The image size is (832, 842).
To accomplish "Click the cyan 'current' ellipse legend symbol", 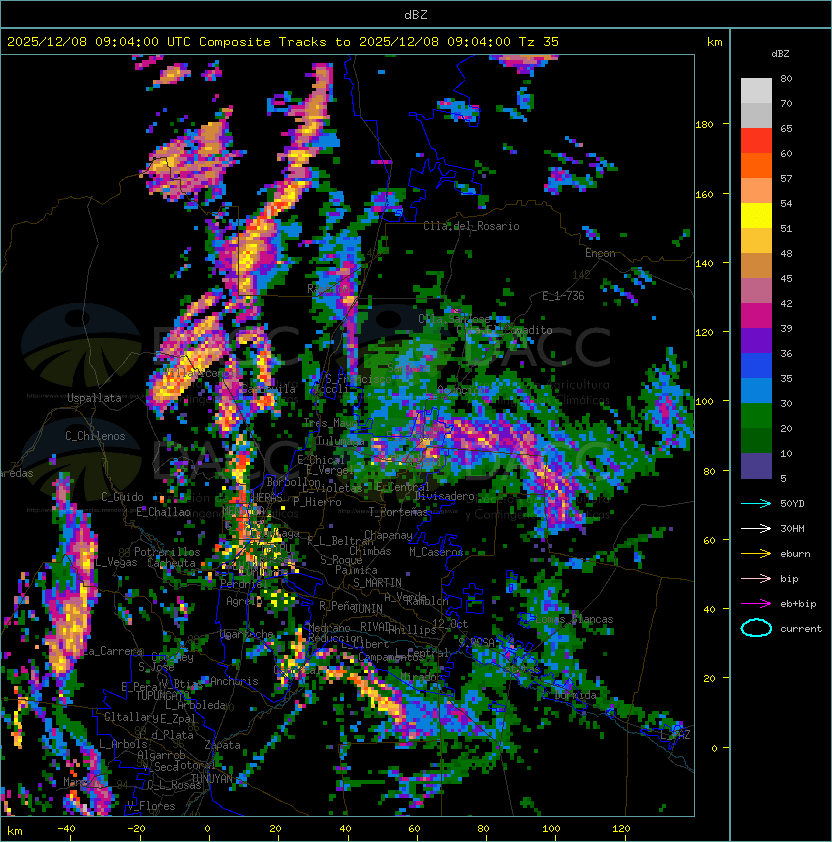I will (756, 628).
